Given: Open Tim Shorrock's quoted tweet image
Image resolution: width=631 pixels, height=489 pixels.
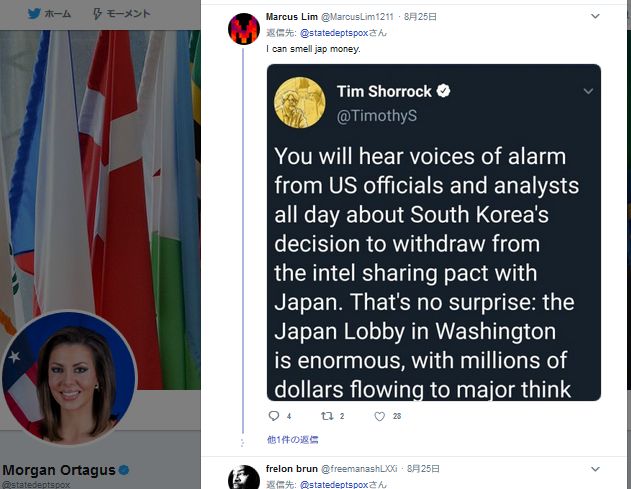Looking at the screenshot, I should pos(434,232).
